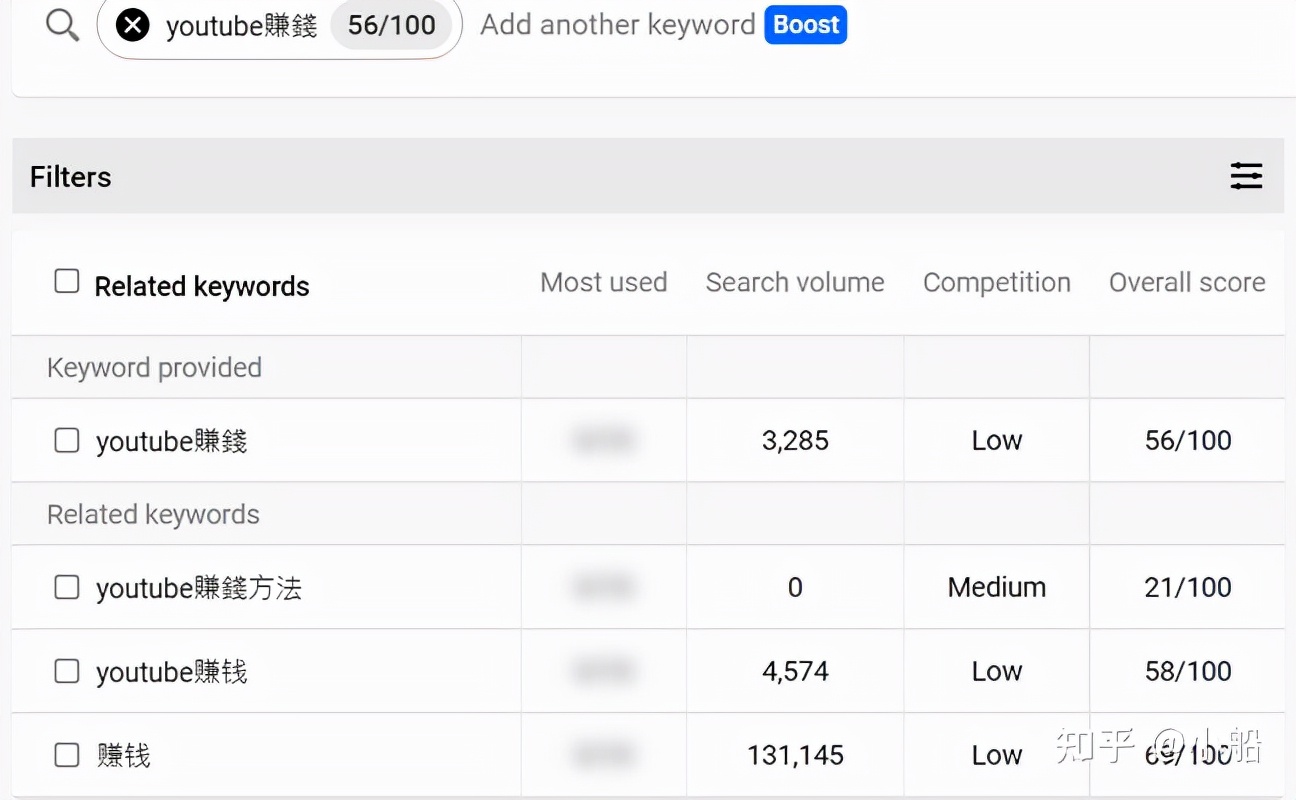
Task: Click the Competition column header
Action: (996, 282)
